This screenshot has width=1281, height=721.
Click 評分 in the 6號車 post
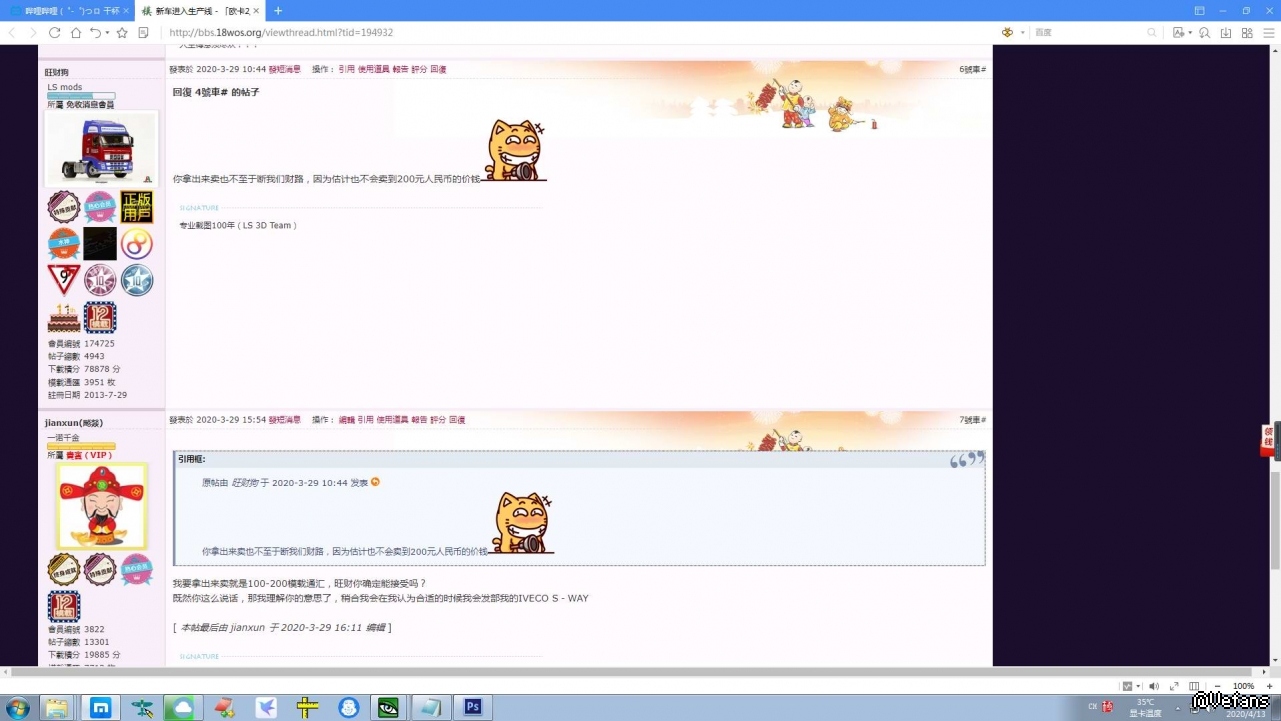click(x=419, y=70)
